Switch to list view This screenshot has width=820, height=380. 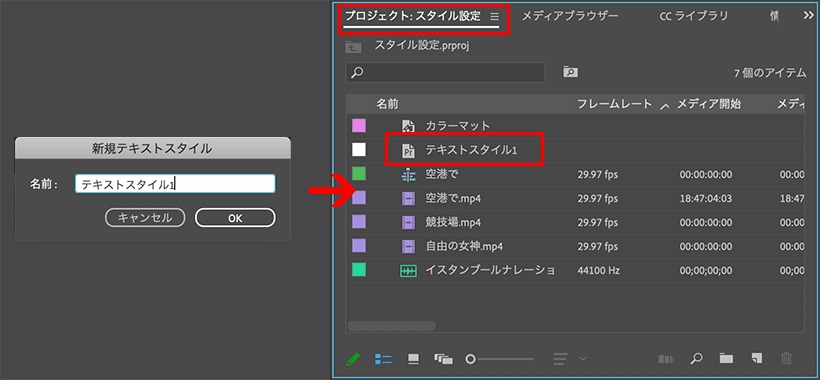[x=383, y=359]
